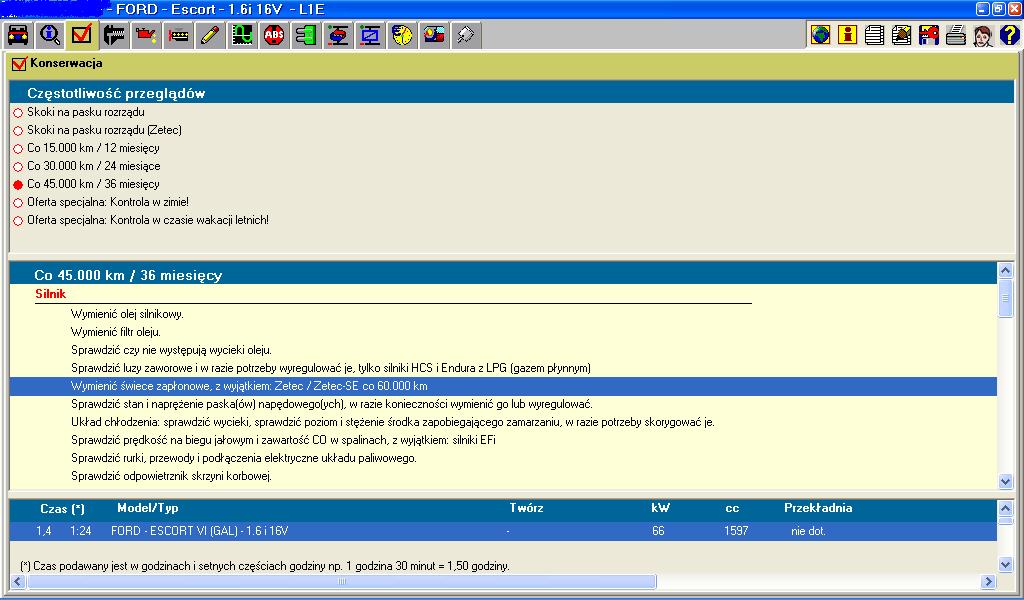Select the 'Wymienić filtr oleju' task line
Image resolution: width=1024 pixels, height=600 pixels.
[115, 332]
